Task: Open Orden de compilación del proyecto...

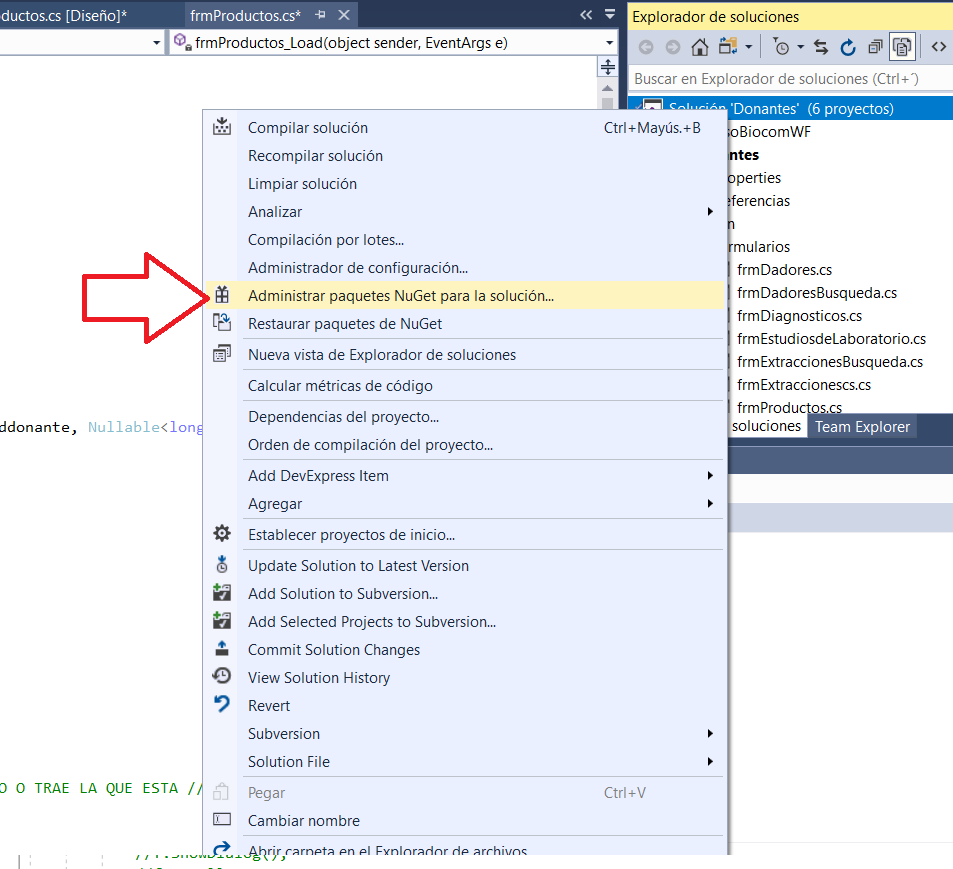Action: 370,445
